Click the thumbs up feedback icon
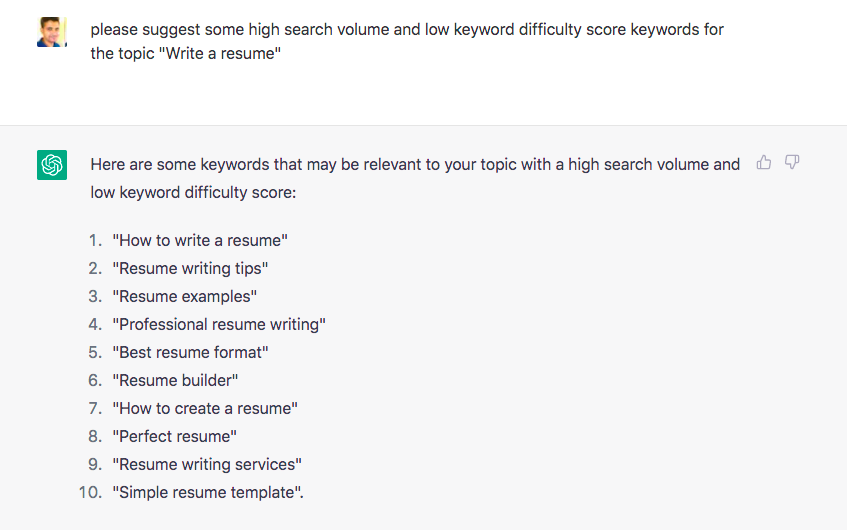This screenshot has width=847, height=530. [x=764, y=163]
